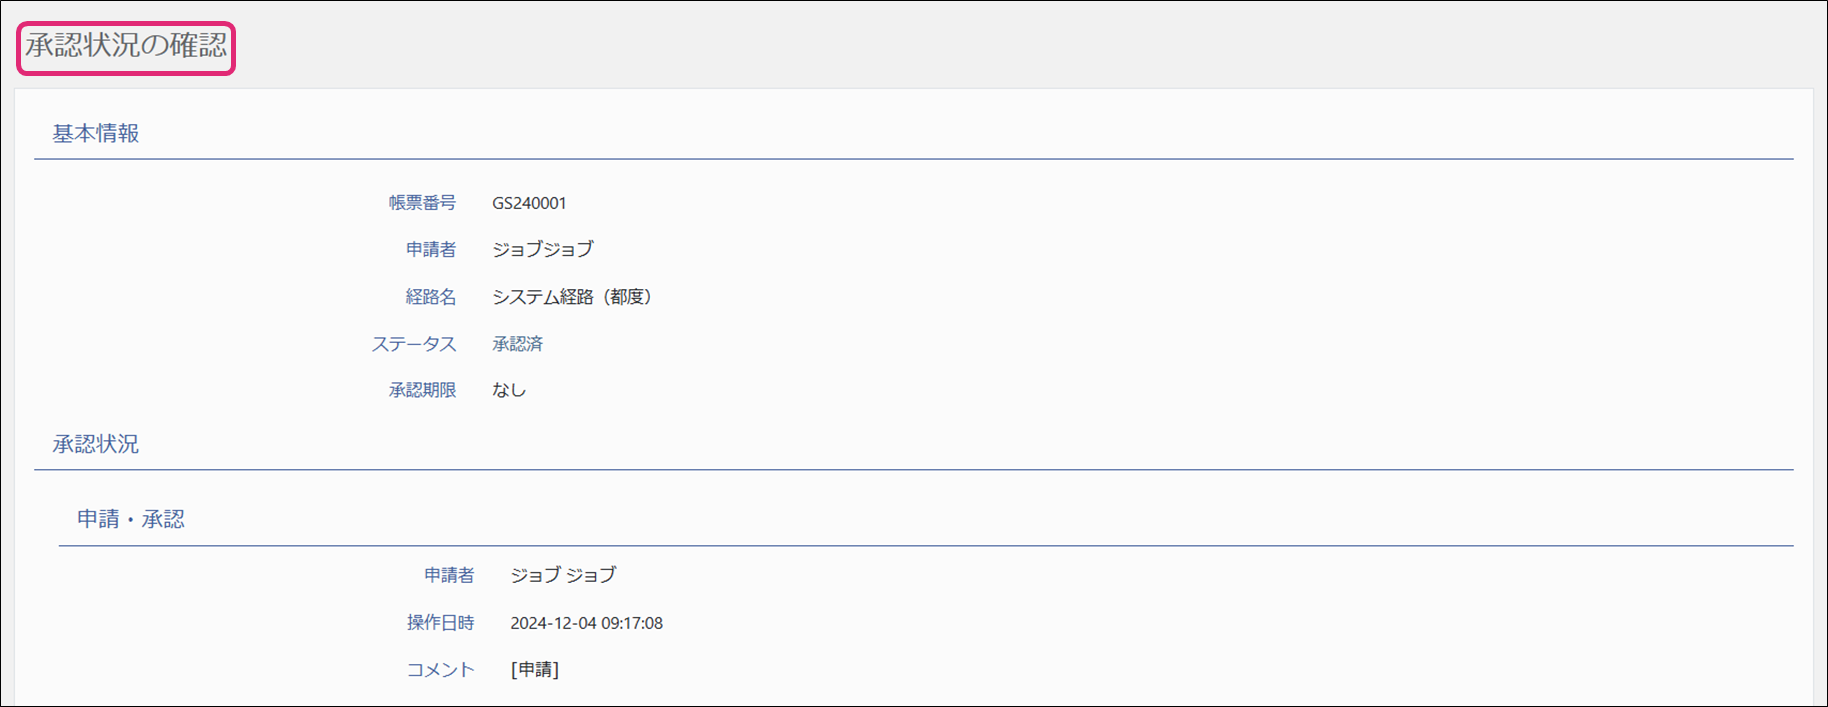Screen dimensions: 1828x707
Task: Click 申請者 label under 申請・承認
Action: (449, 575)
